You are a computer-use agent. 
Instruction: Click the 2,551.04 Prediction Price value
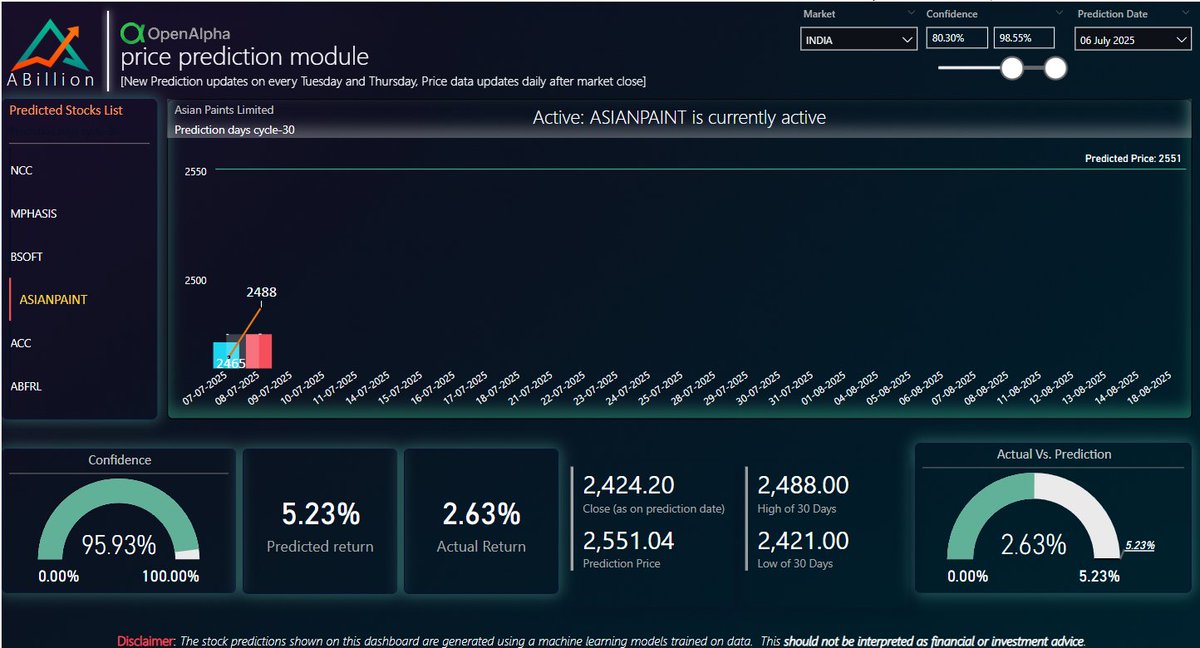click(629, 541)
